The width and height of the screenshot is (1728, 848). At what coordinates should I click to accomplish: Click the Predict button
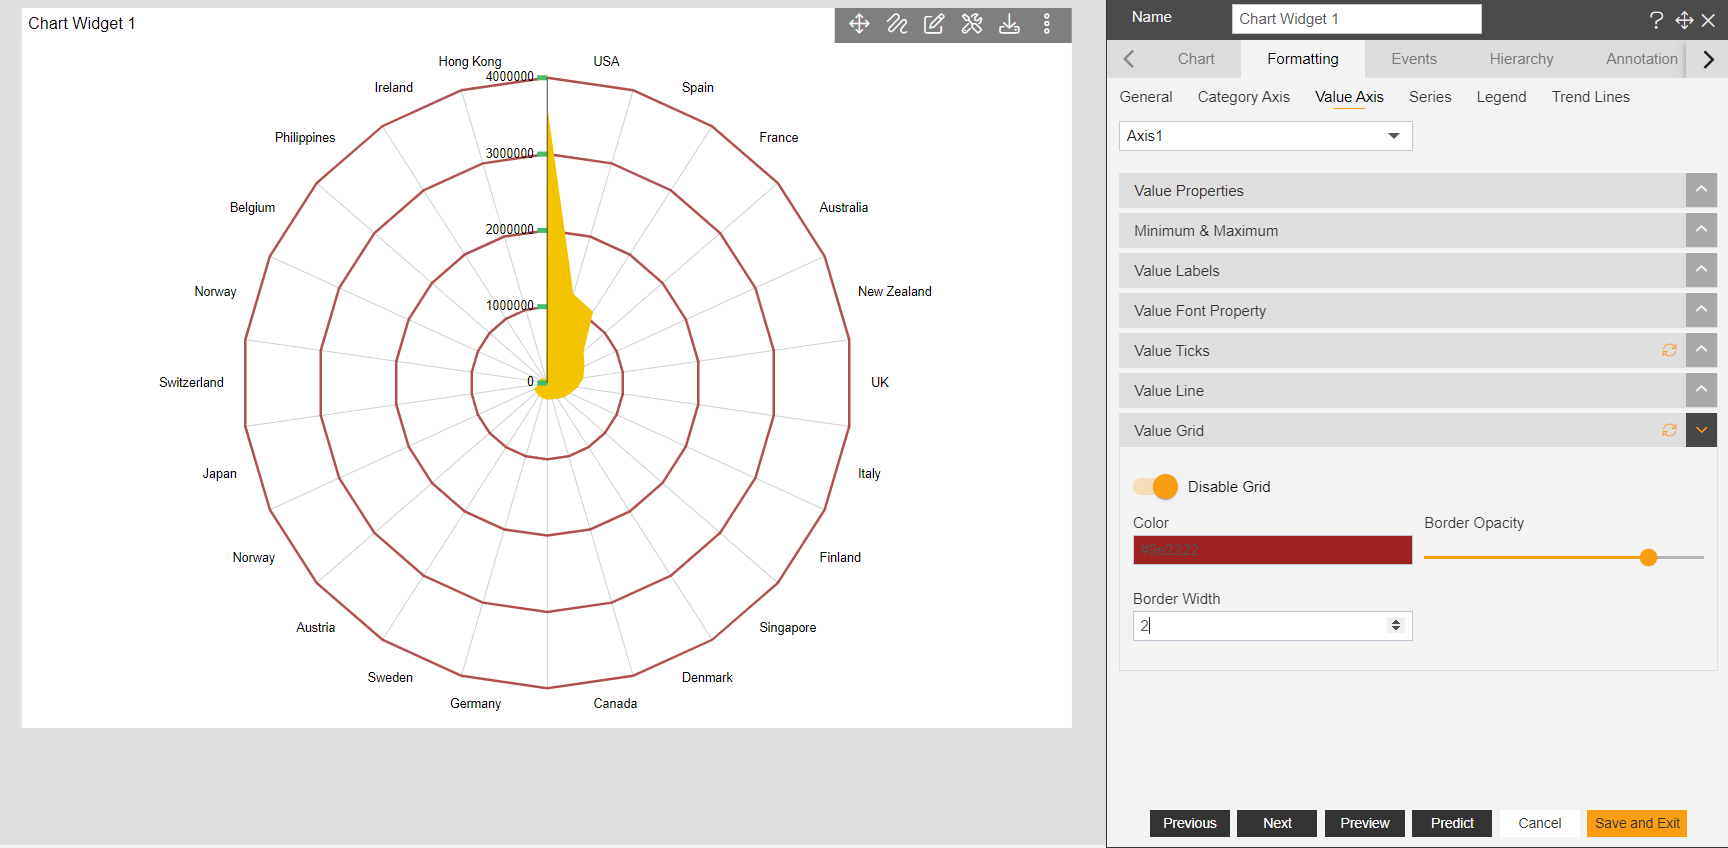click(1452, 823)
